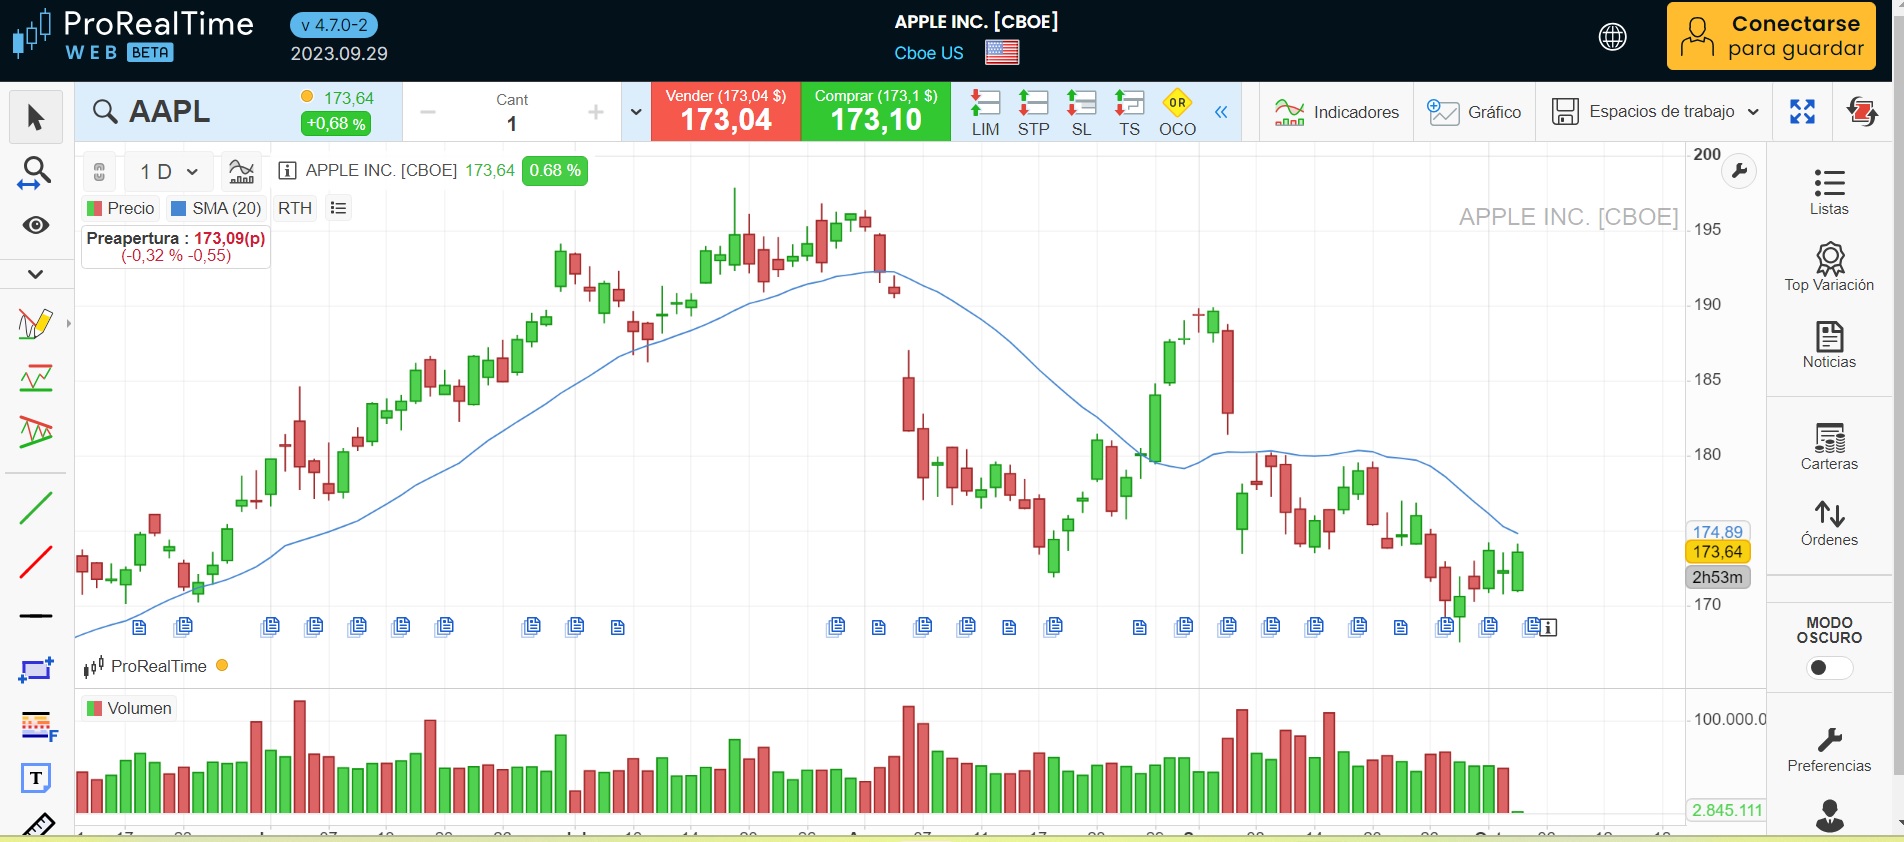Open the Gráfico menu
Image resolution: width=1904 pixels, height=842 pixels.
coord(1474,112)
